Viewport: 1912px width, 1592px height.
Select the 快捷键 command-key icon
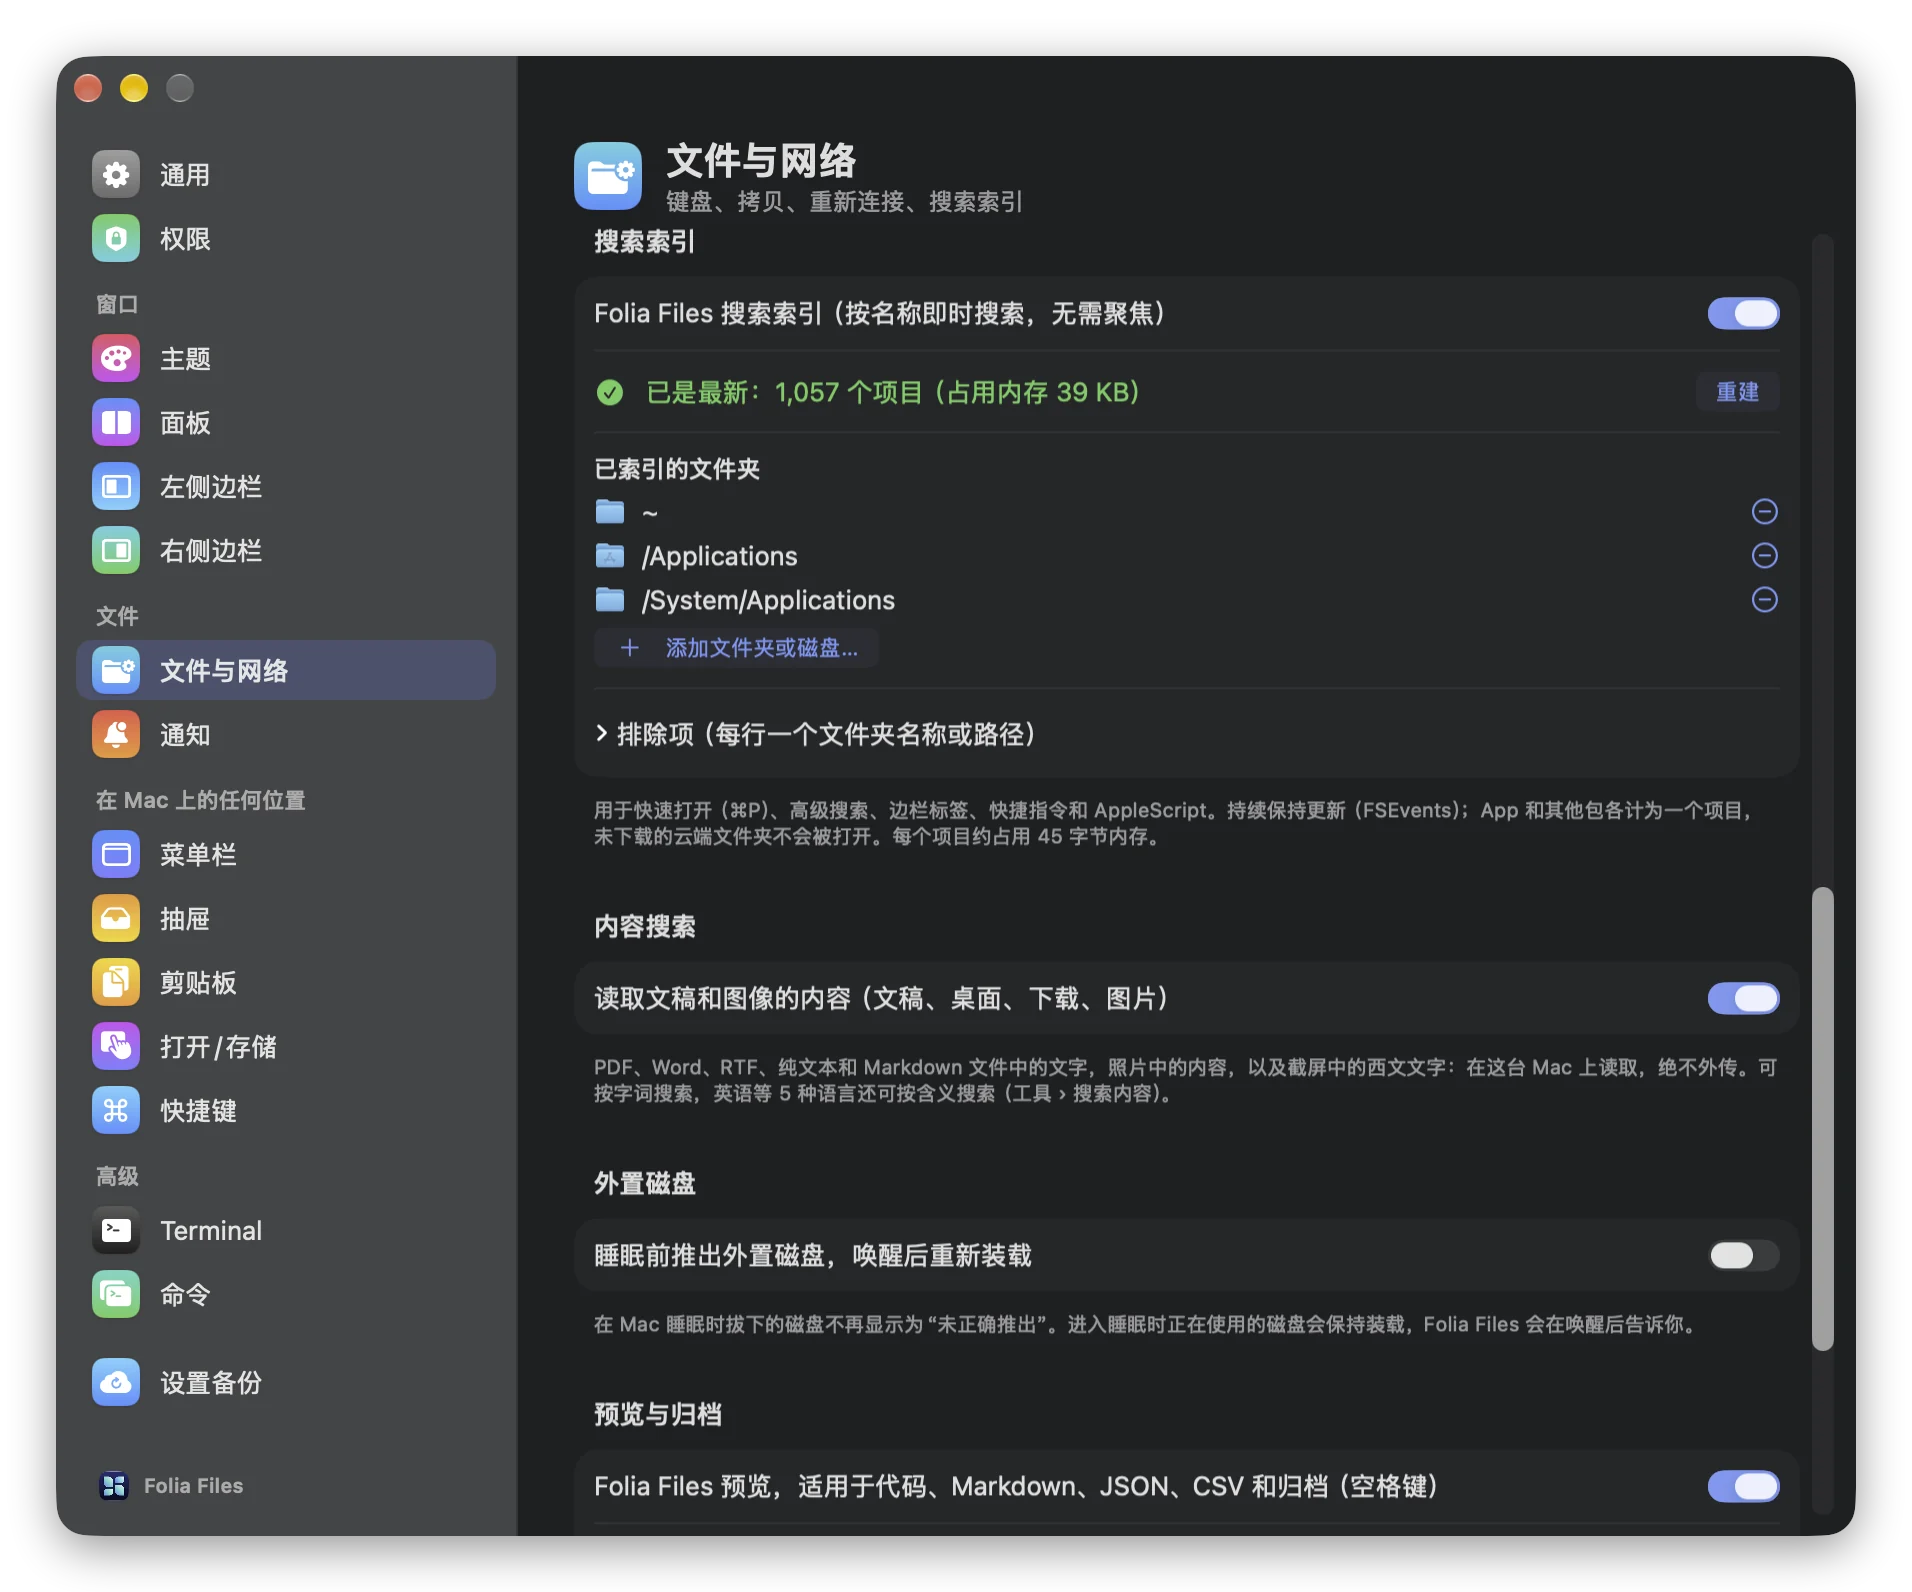(x=116, y=1111)
